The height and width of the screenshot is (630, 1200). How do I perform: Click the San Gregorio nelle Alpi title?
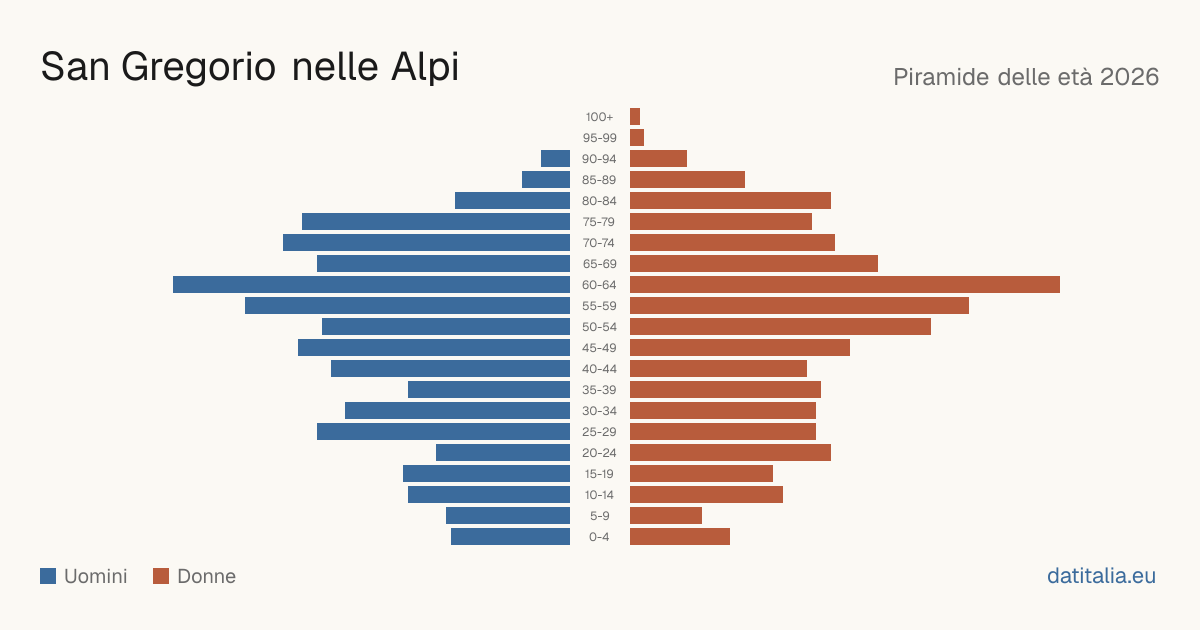pos(249,67)
